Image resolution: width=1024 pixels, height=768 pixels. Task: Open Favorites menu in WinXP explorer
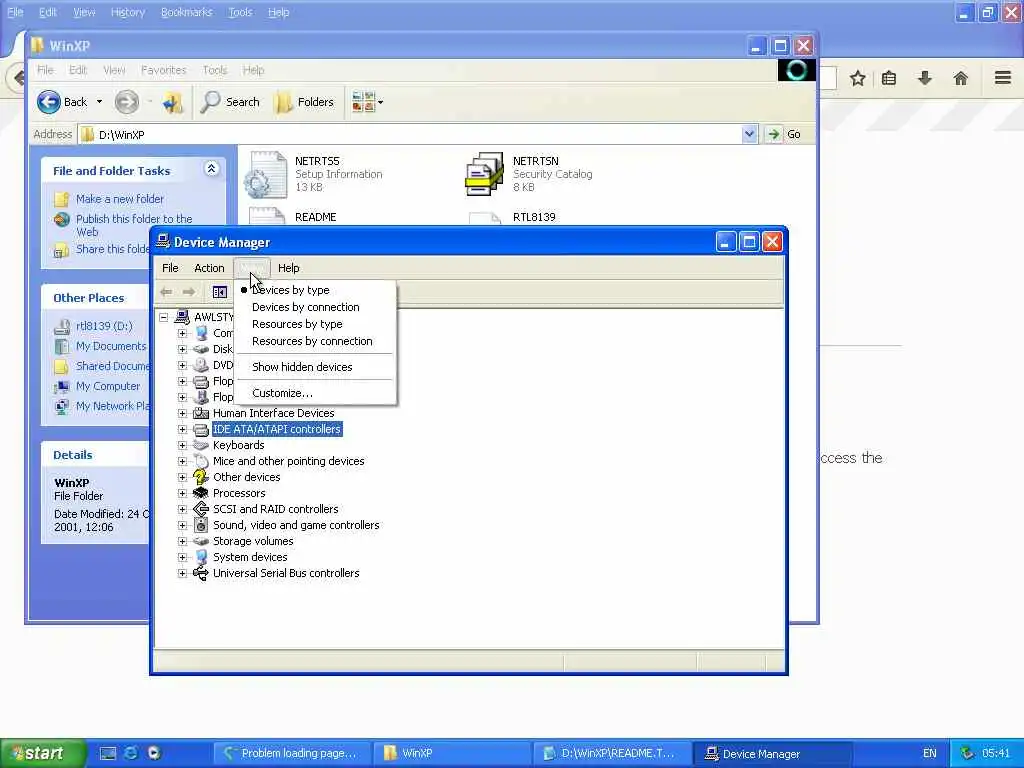coord(163,70)
